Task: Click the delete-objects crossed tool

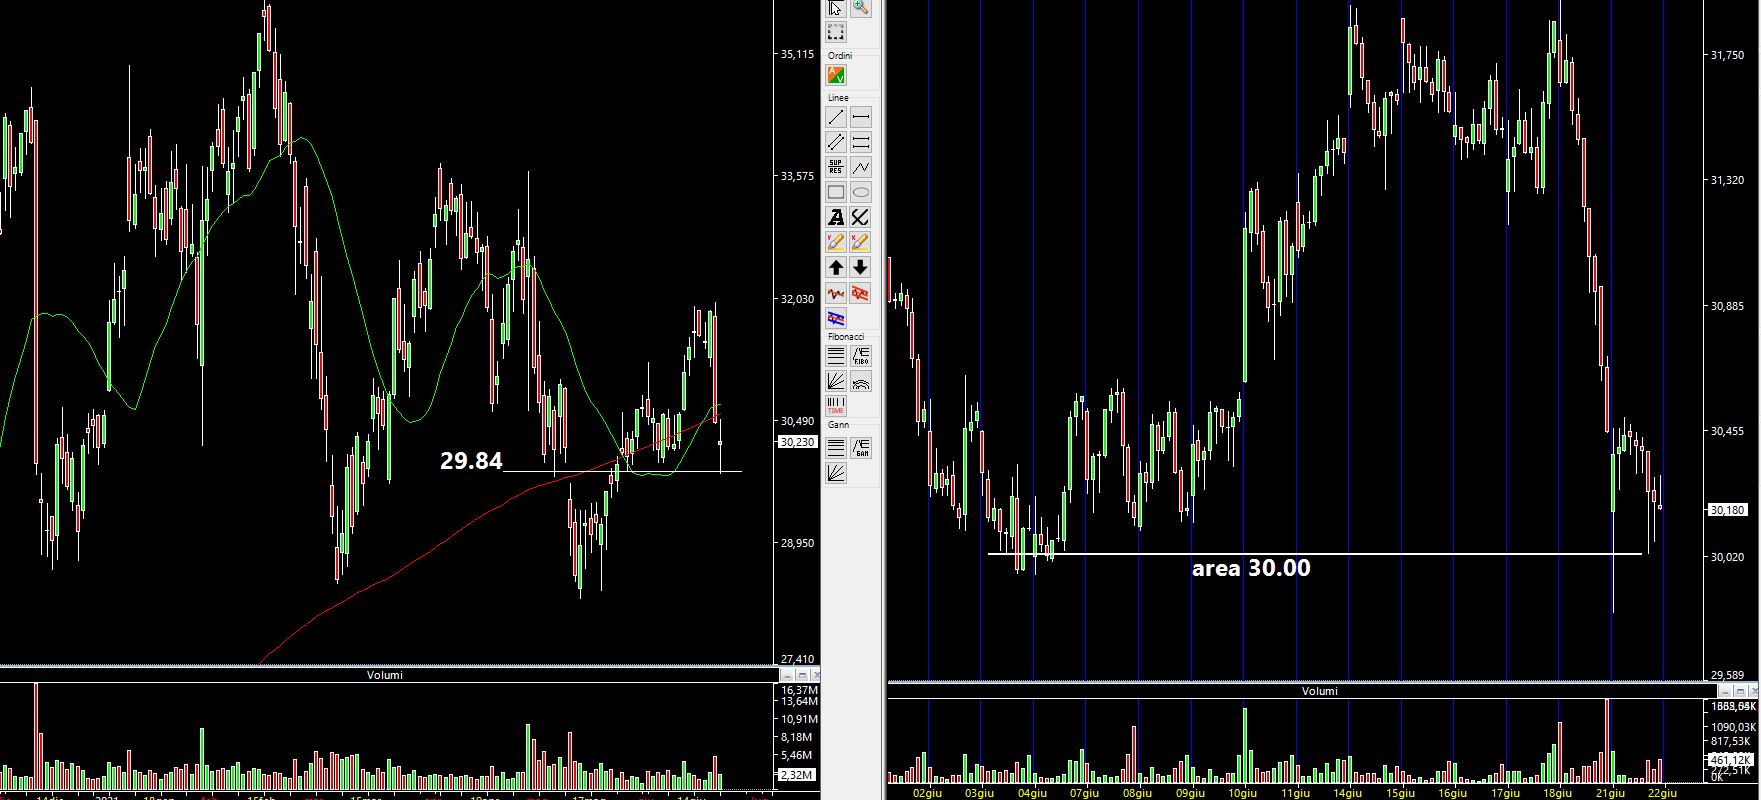Action: (x=861, y=217)
